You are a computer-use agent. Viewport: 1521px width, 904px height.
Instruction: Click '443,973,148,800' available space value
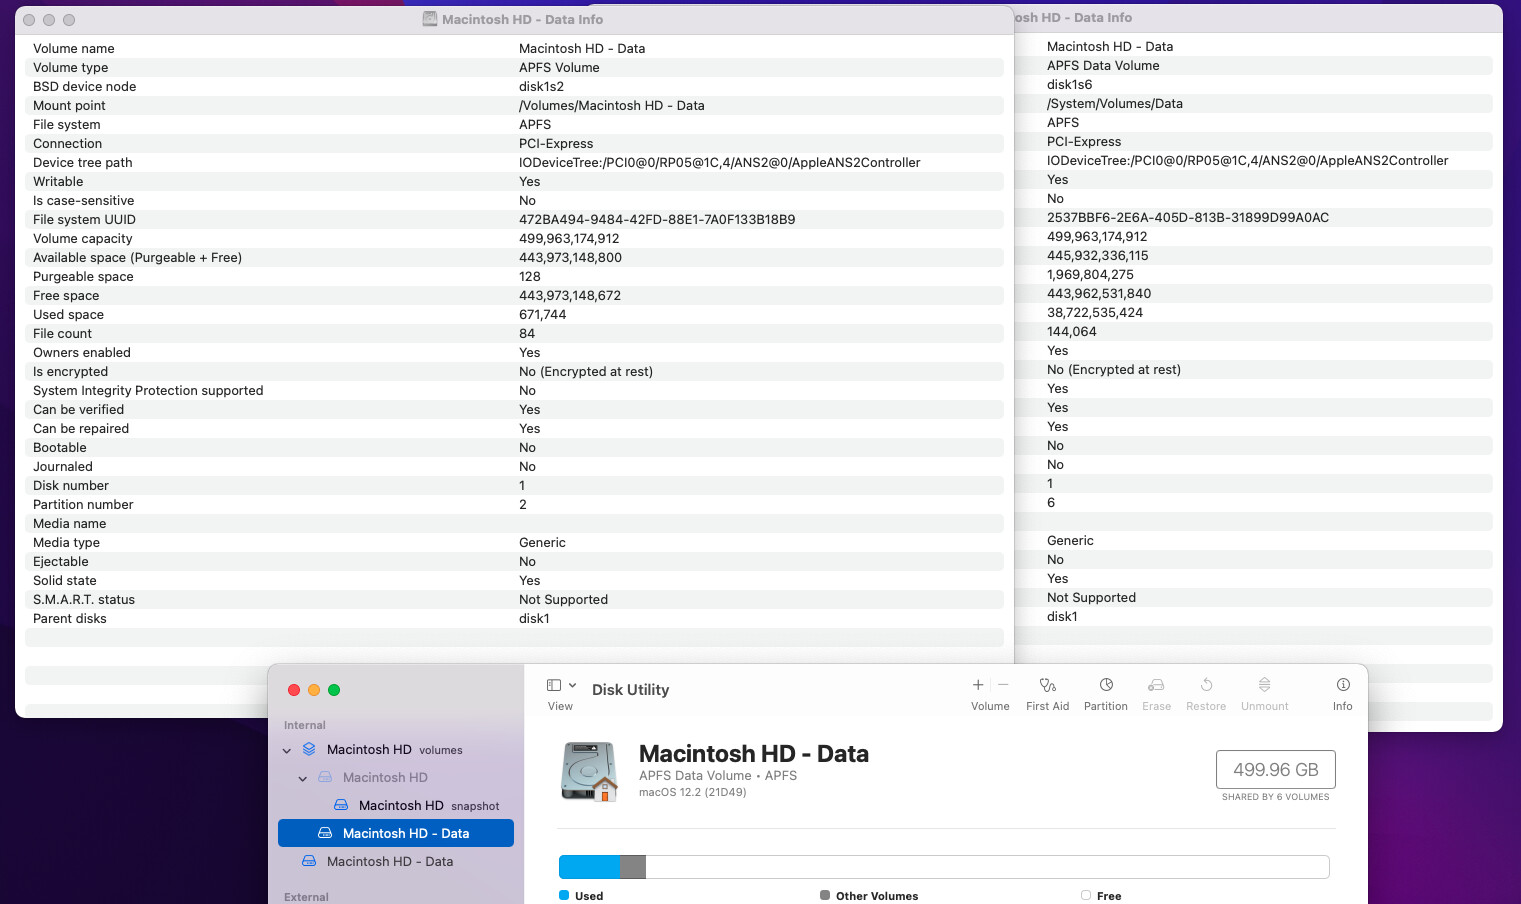pyautogui.click(x=570, y=257)
